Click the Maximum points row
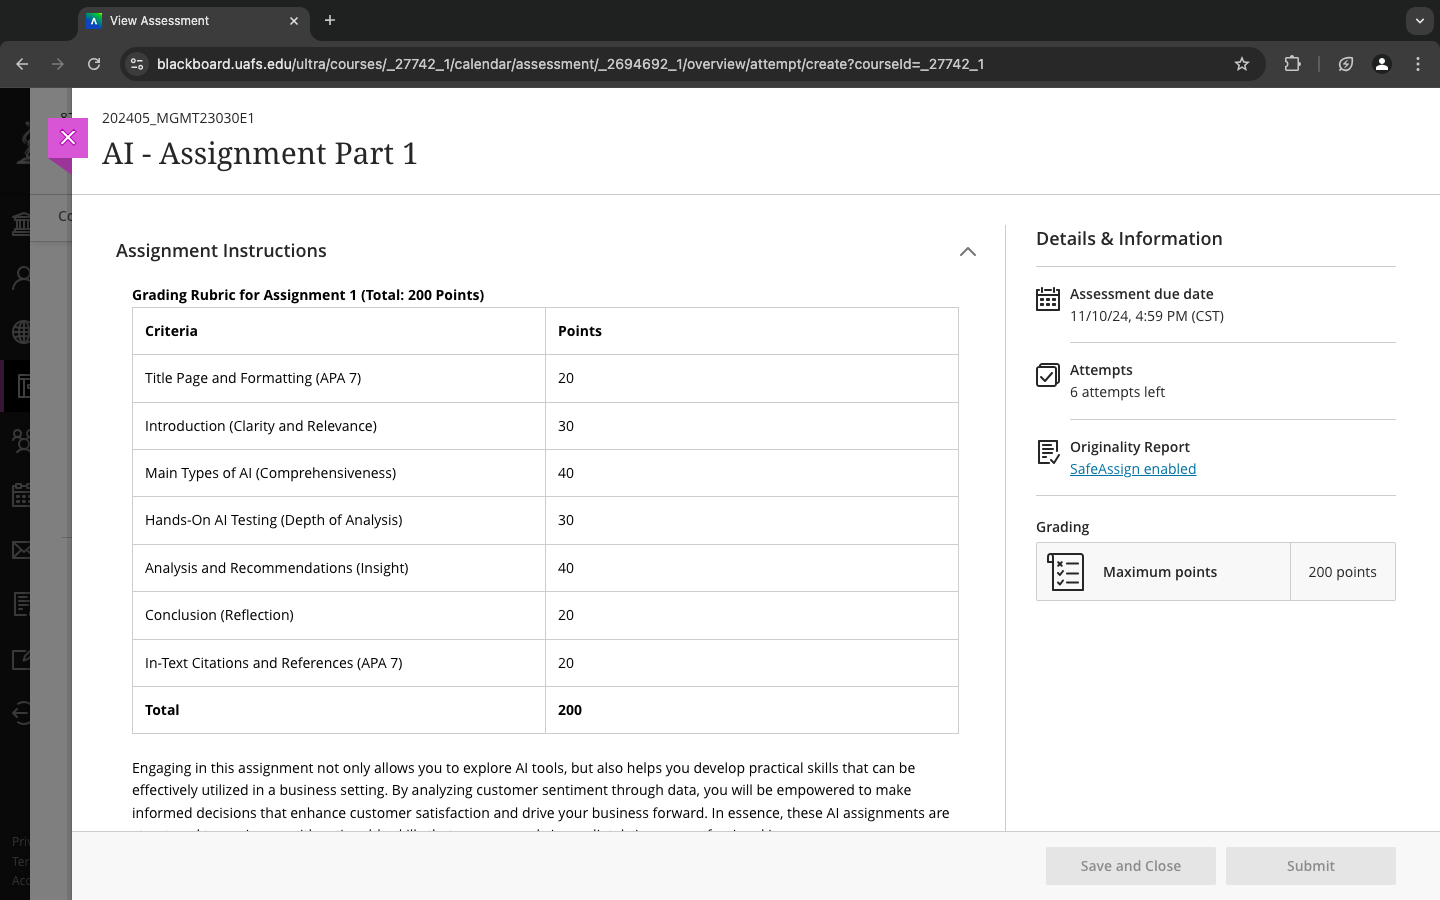 pos(1216,572)
